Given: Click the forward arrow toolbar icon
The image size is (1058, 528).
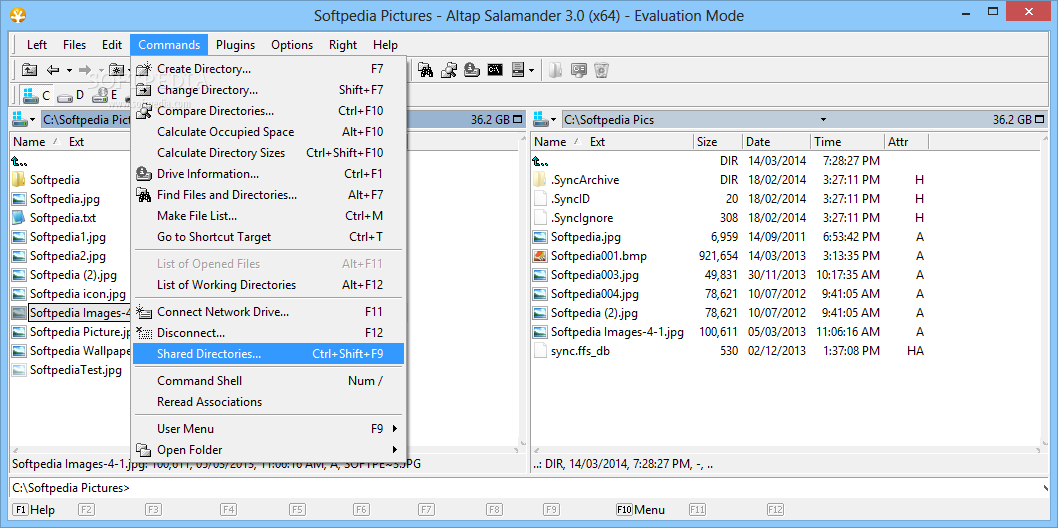Looking at the screenshot, I should [84, 69].
